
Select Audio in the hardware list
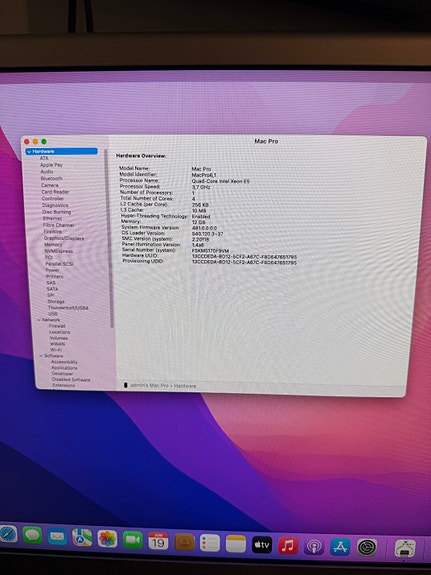click(47, 172)
